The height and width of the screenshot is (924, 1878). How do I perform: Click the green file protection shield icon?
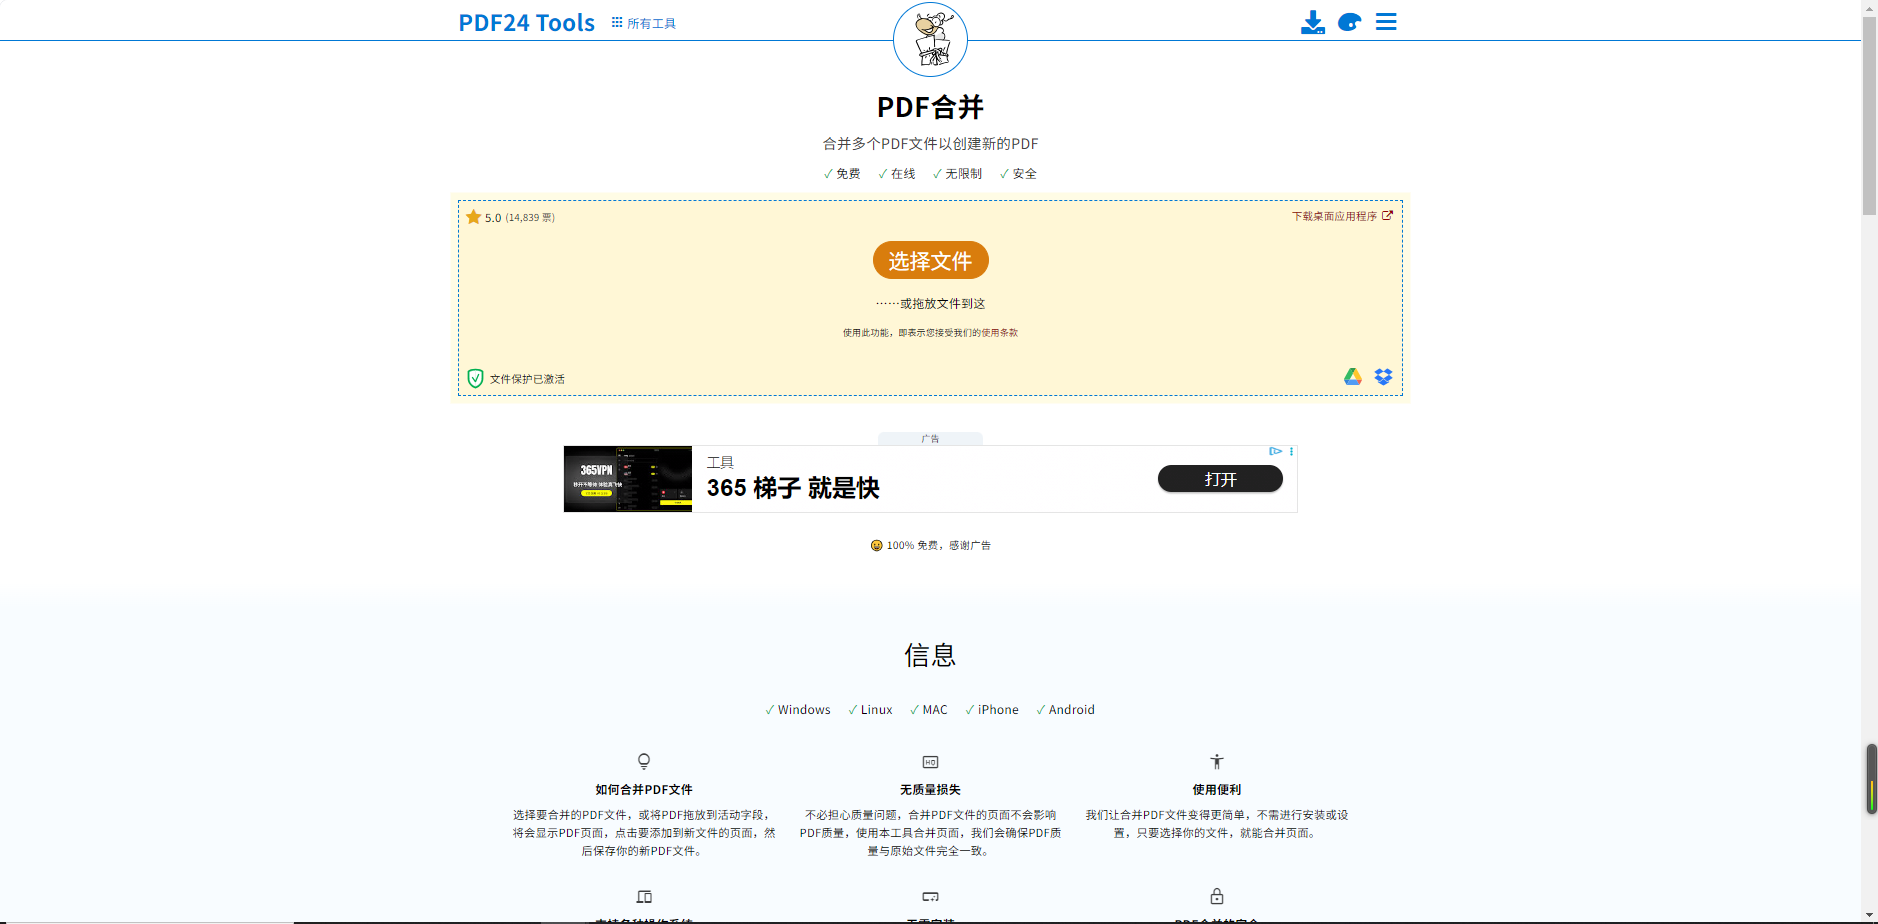(x=476, y=378)
